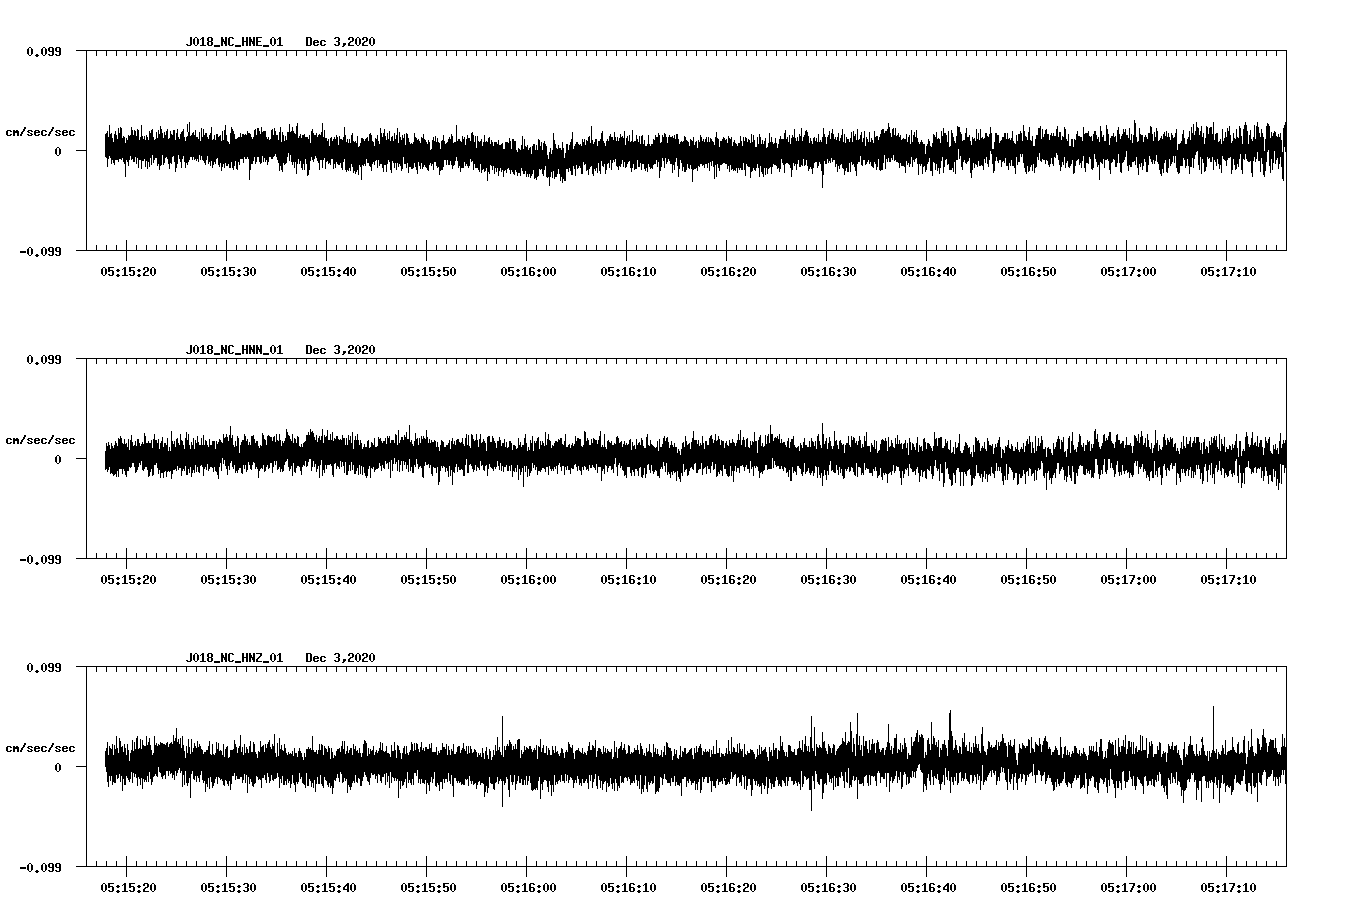Image resolution: width=1358 pixels, height=924 pixels.
Task: Click the 05:17:10 time label on bottom axis
Action: tap(1226, 885)
